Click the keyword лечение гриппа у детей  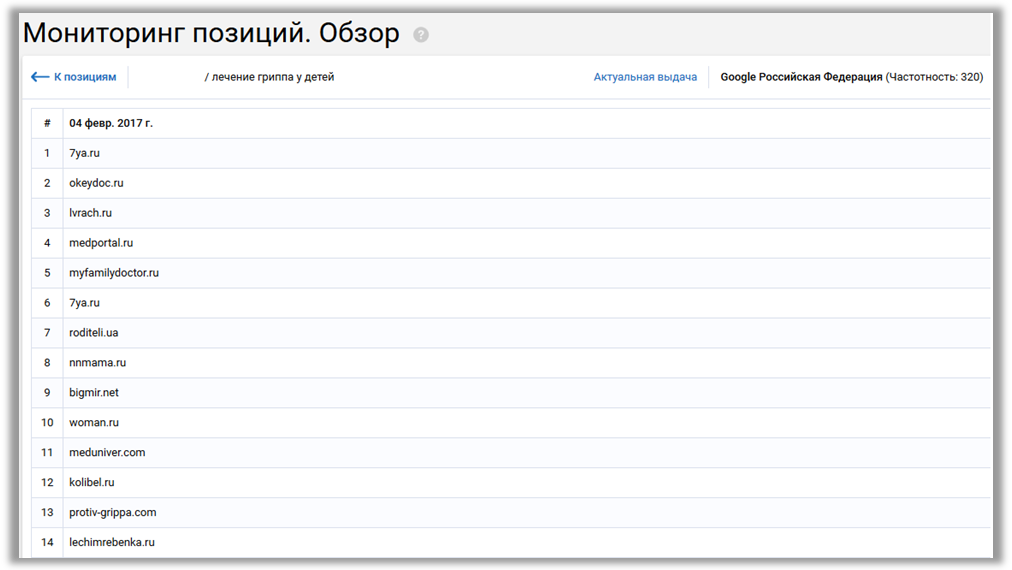(x=273, y=77)
